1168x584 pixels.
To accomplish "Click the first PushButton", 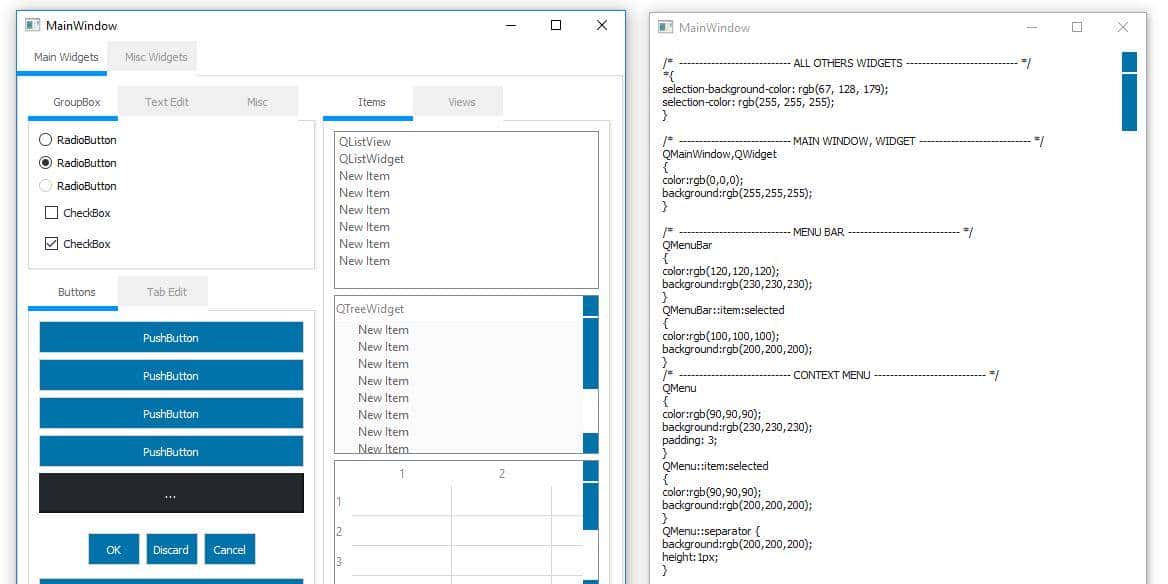I will pos(171,338).
